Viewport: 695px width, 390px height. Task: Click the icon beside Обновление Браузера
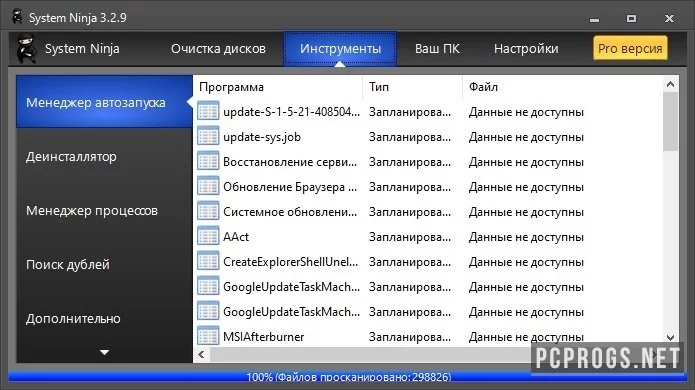(208, 186)
